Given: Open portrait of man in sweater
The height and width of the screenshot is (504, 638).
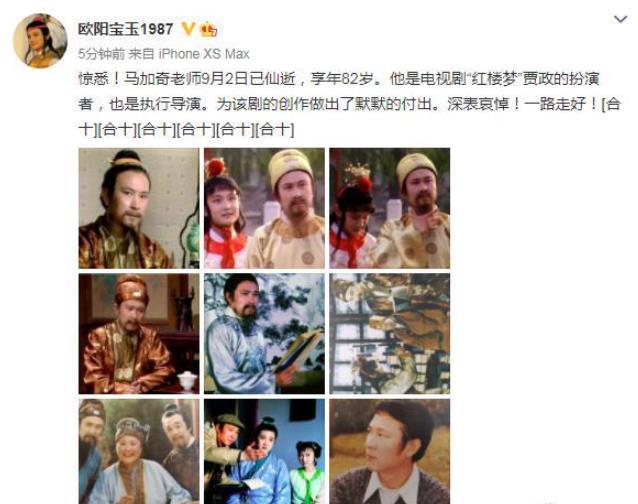Looking at the screenshot, I should point(390,451).
